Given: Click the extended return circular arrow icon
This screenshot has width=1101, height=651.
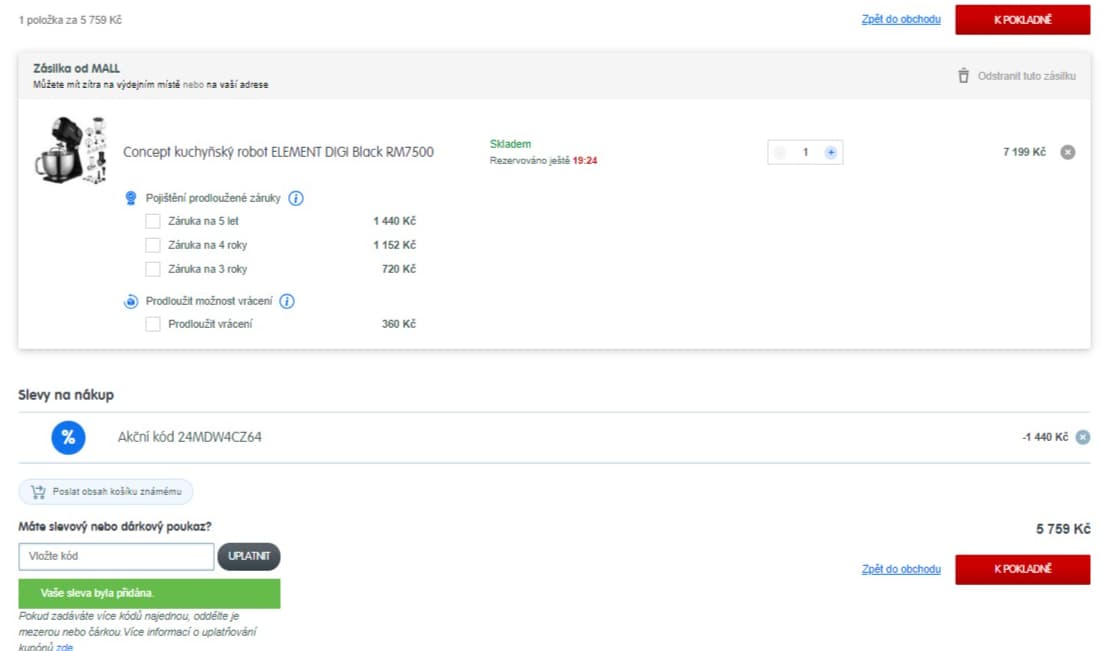Looking at the screenshot, I should pos(131,301).
